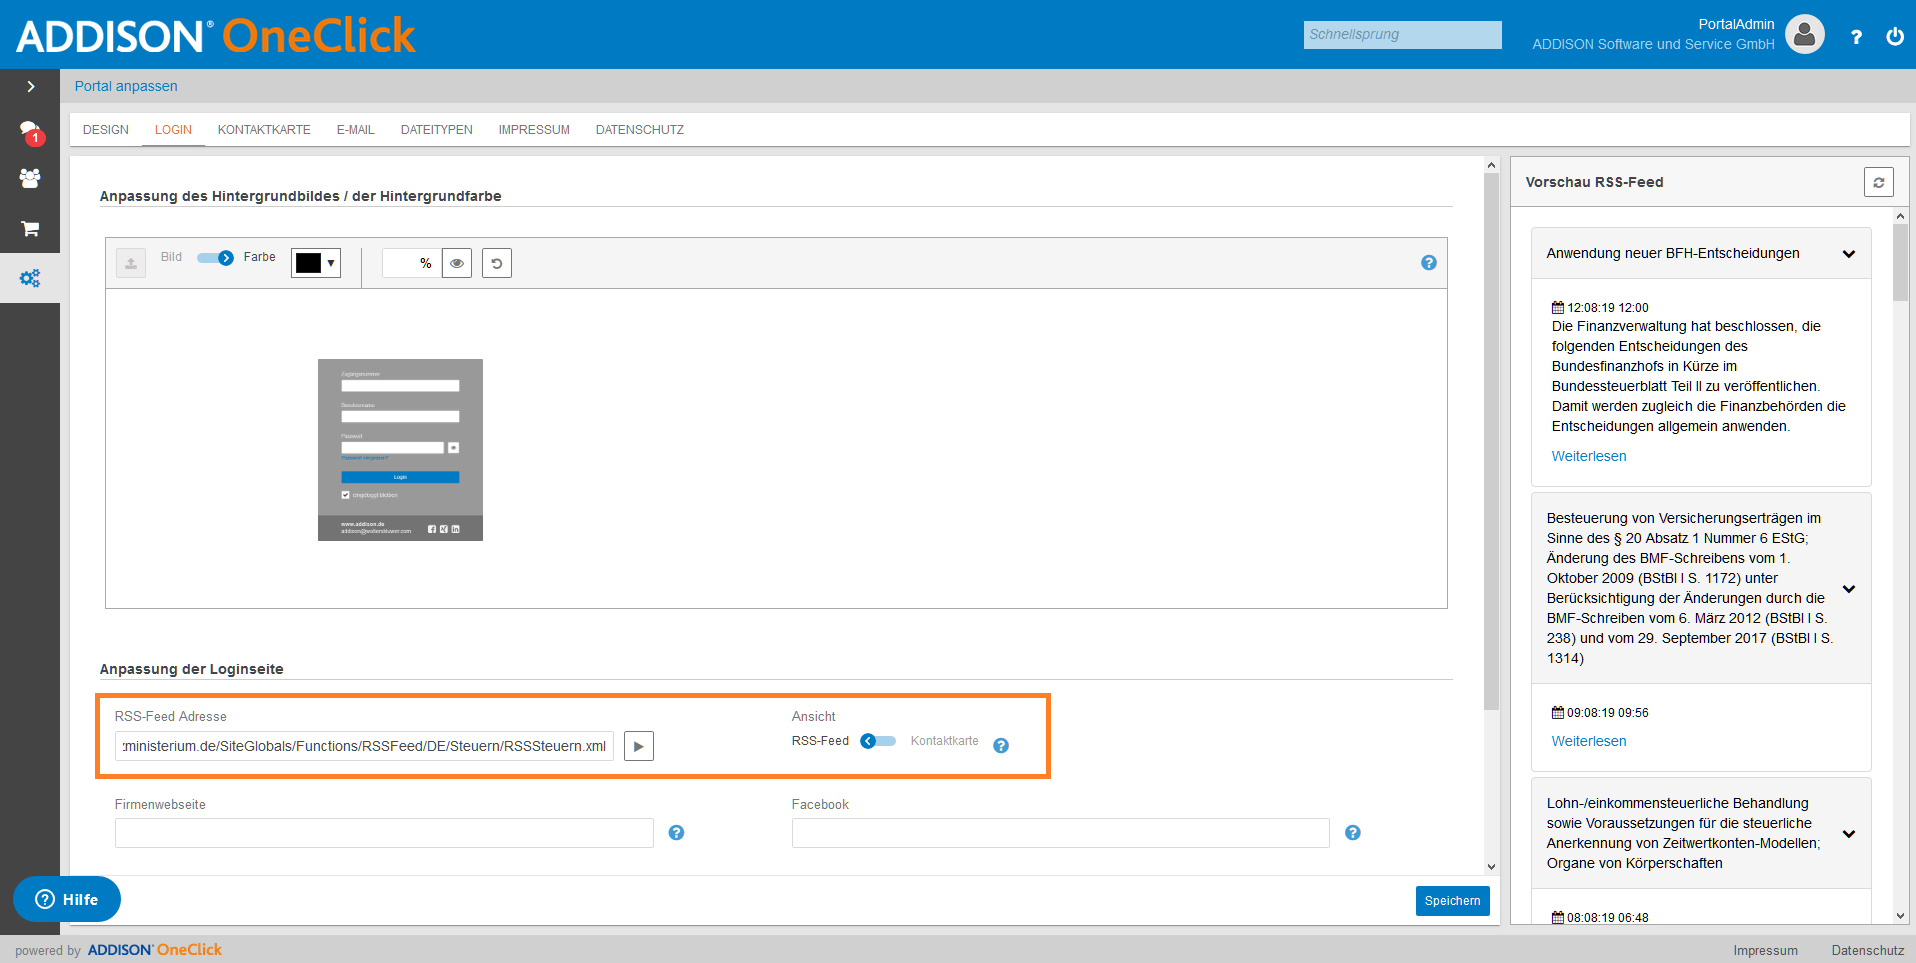Open the black color picker dropdown
The height and width of the screenshot is (963, 1916).
[x=316, y=263]
